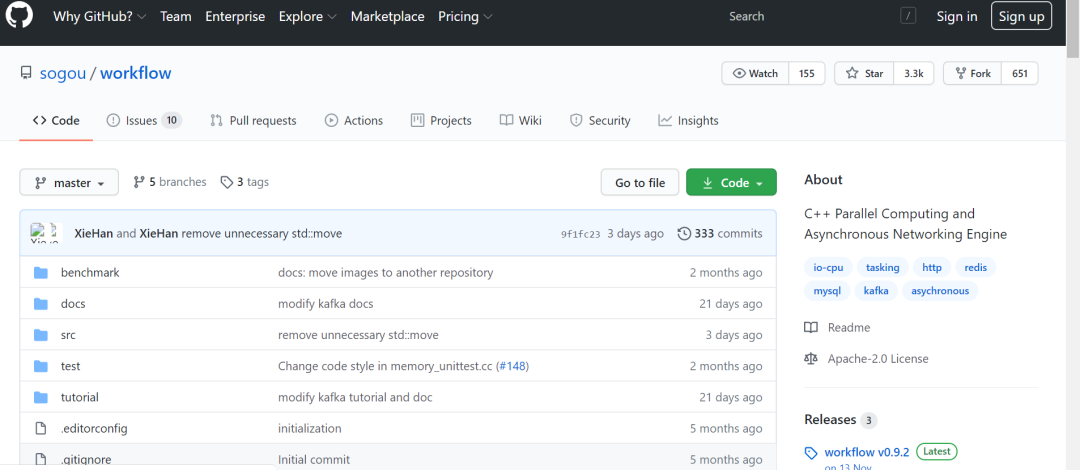Open the Readme book icon link
Image resolution: width=1080 pixels, height=470 pixels.
811,328
